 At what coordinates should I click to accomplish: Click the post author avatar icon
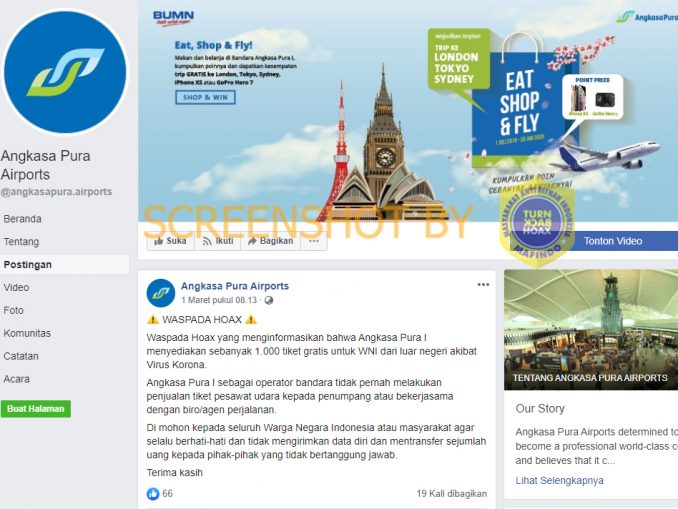tap(161, 293)
